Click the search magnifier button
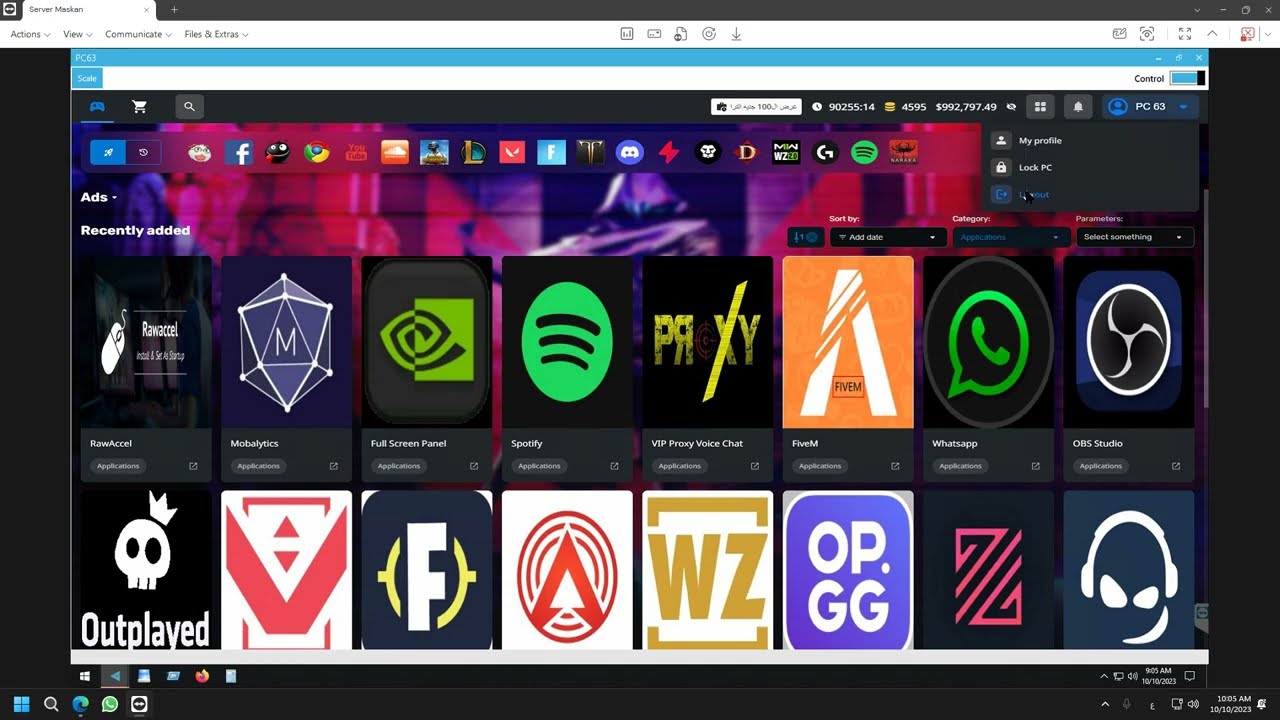 coord(189,106)
